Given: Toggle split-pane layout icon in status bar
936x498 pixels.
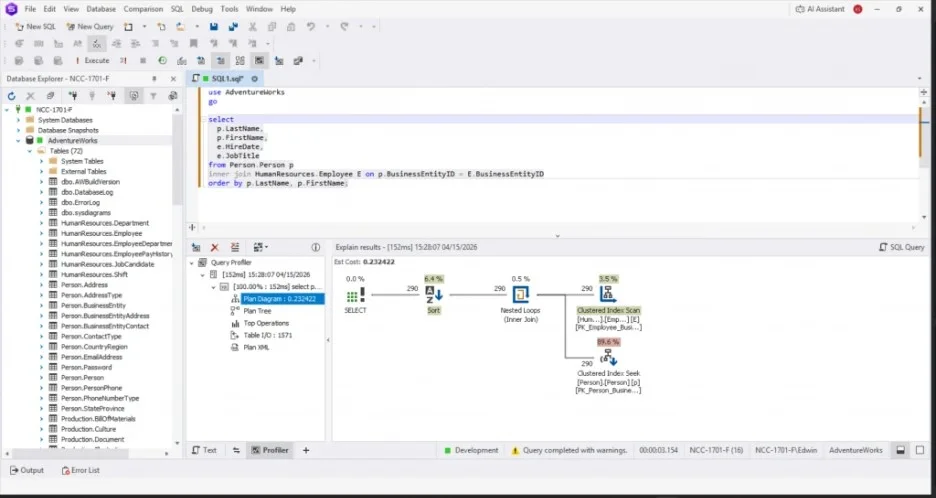Looking at the screenshot, I should (x=901, y=450).
